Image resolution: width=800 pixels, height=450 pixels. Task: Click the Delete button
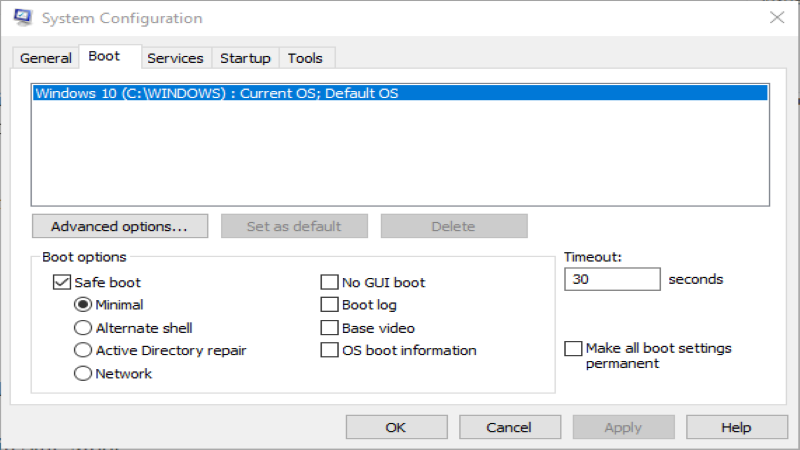pos(454,226)
